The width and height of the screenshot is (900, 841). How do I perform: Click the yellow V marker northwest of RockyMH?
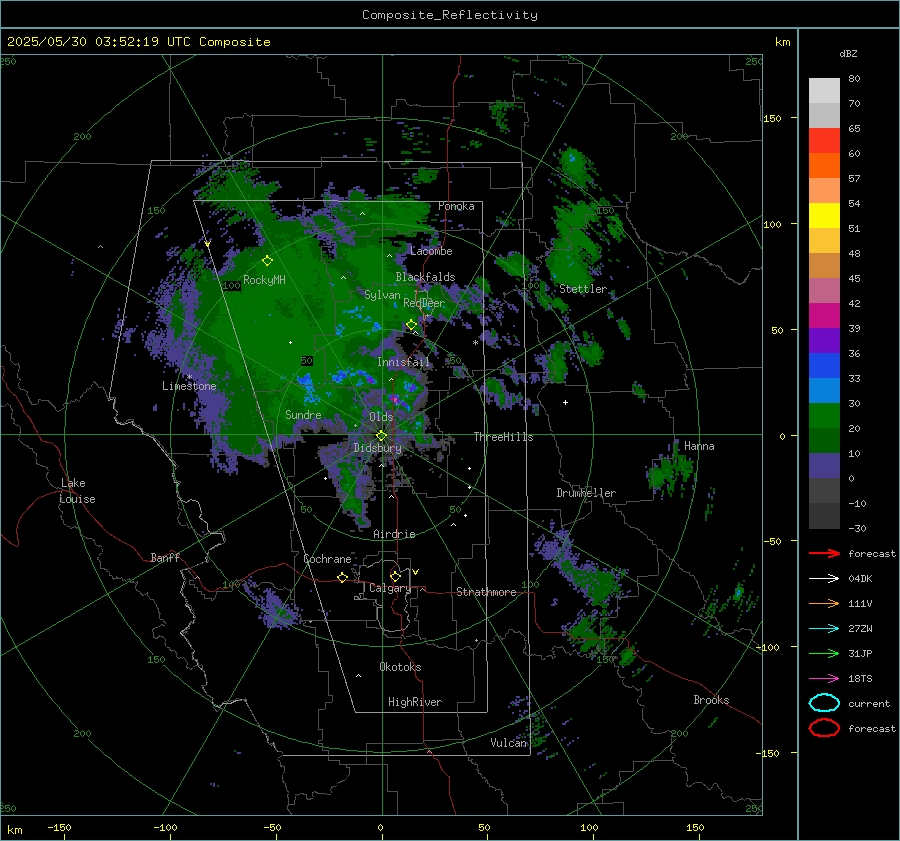[x=207, y=244]
